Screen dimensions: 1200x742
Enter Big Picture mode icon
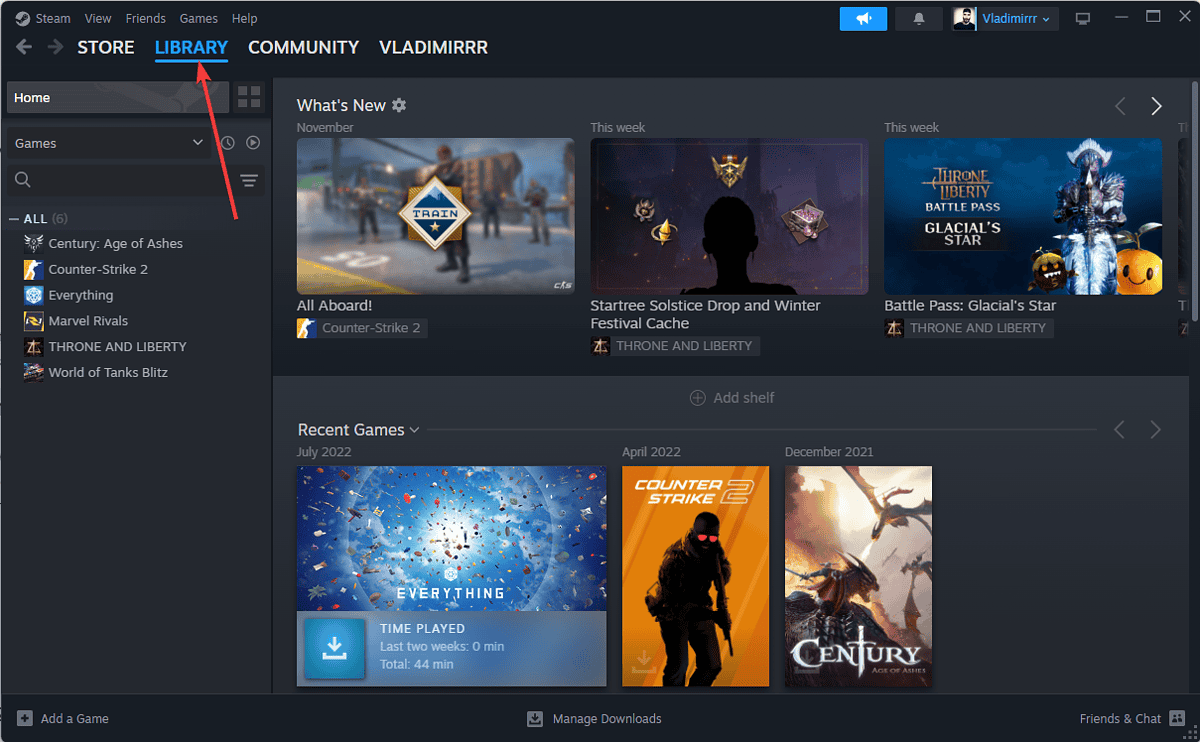click(x=1082, y=19)
